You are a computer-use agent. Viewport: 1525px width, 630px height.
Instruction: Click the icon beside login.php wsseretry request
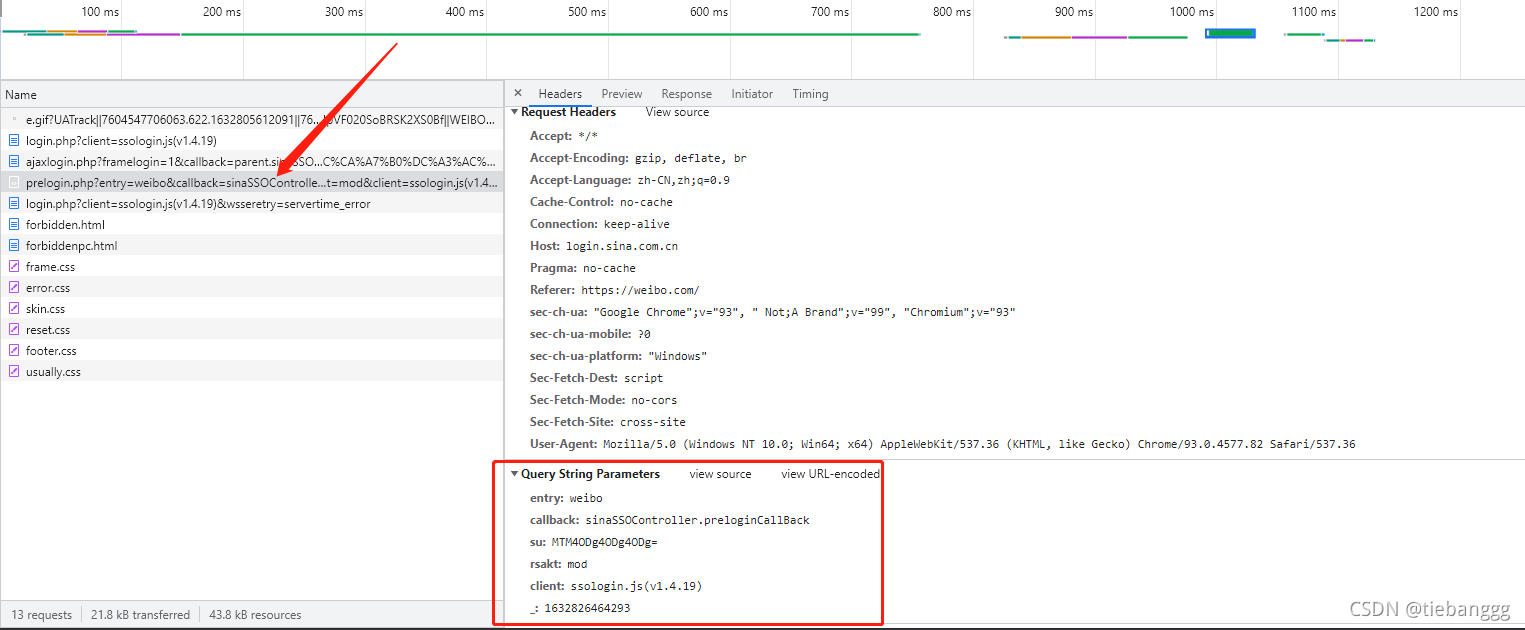tap(14, 204)
